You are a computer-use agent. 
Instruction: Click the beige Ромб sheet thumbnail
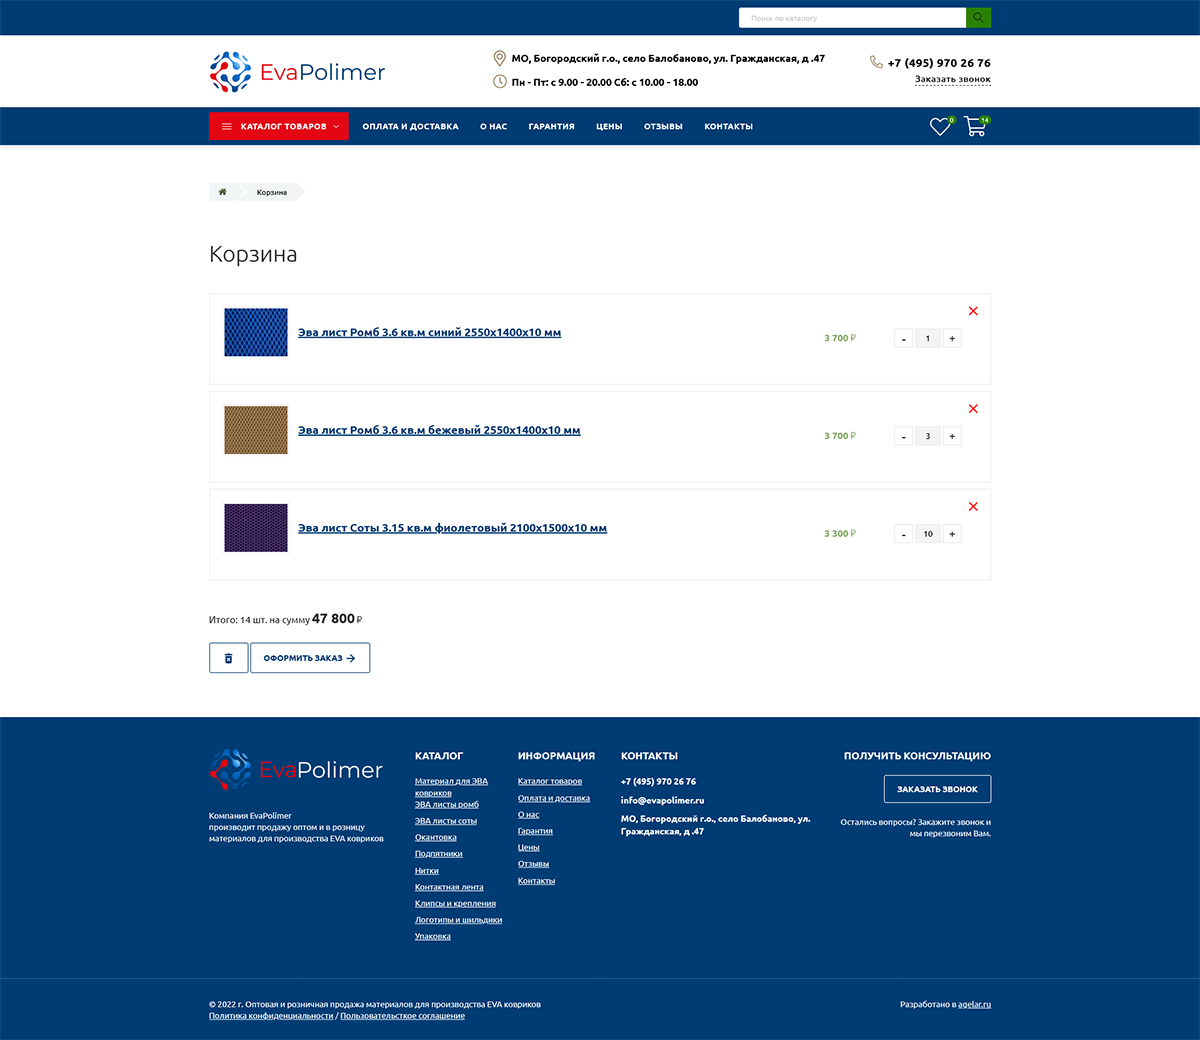(x=256, y=430)
